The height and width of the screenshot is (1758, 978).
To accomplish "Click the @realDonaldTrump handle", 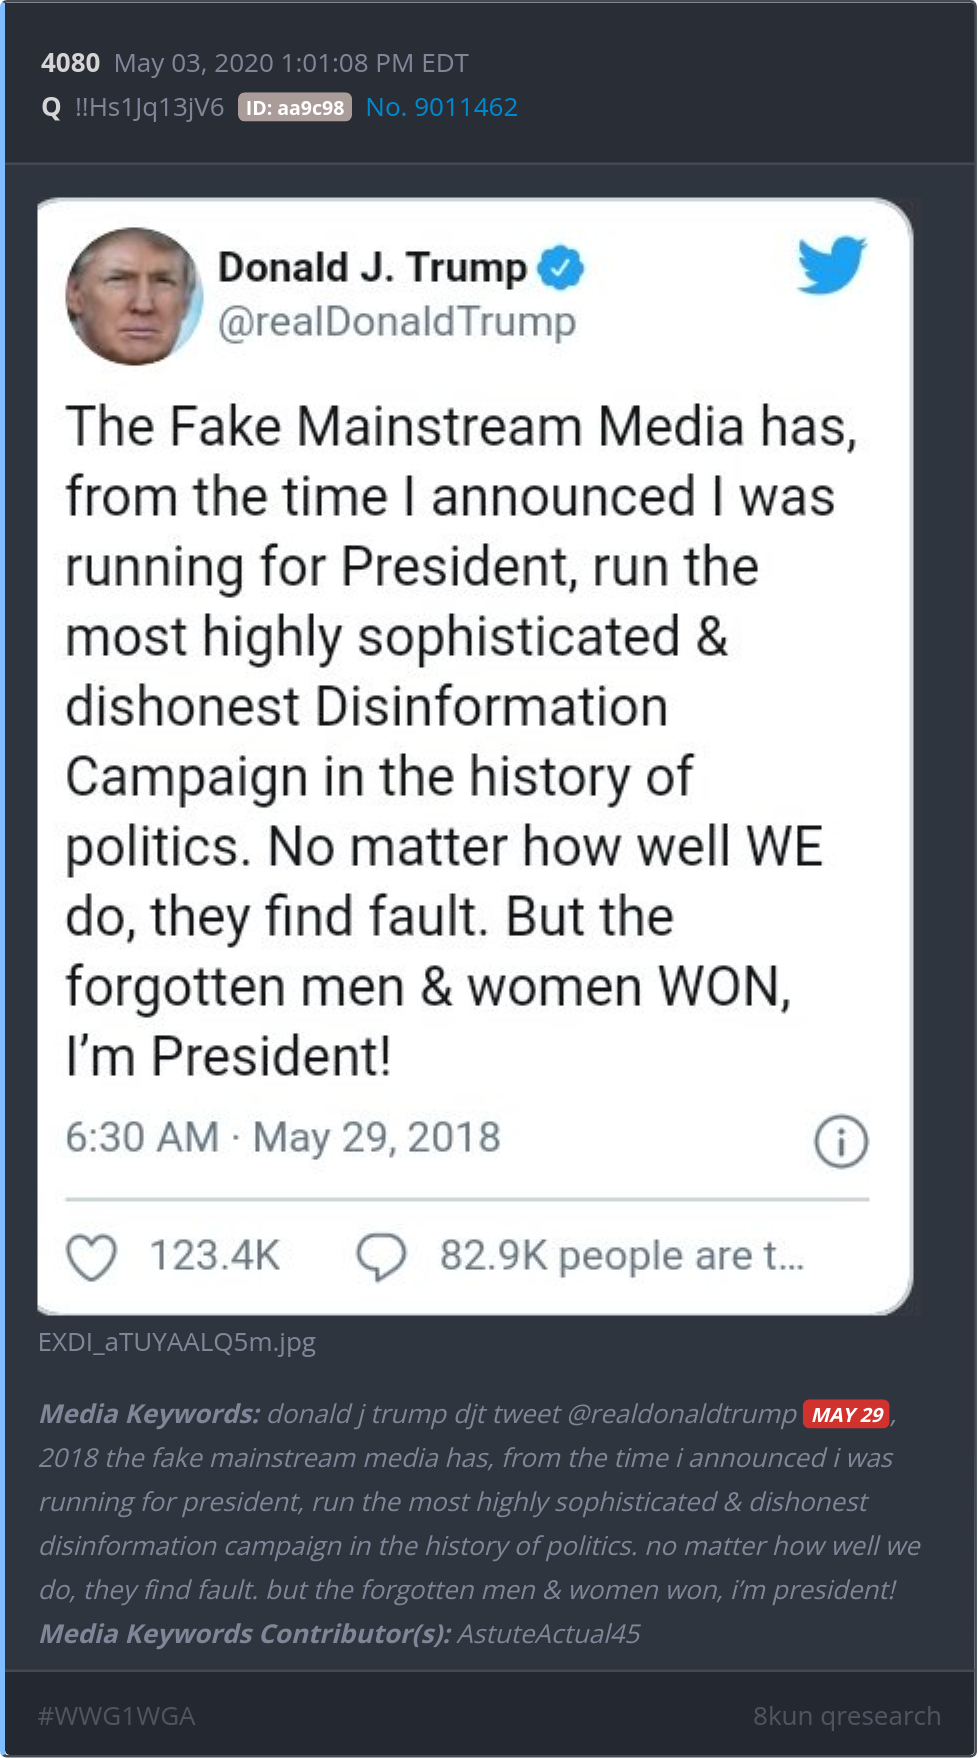I will pos(397,322).
